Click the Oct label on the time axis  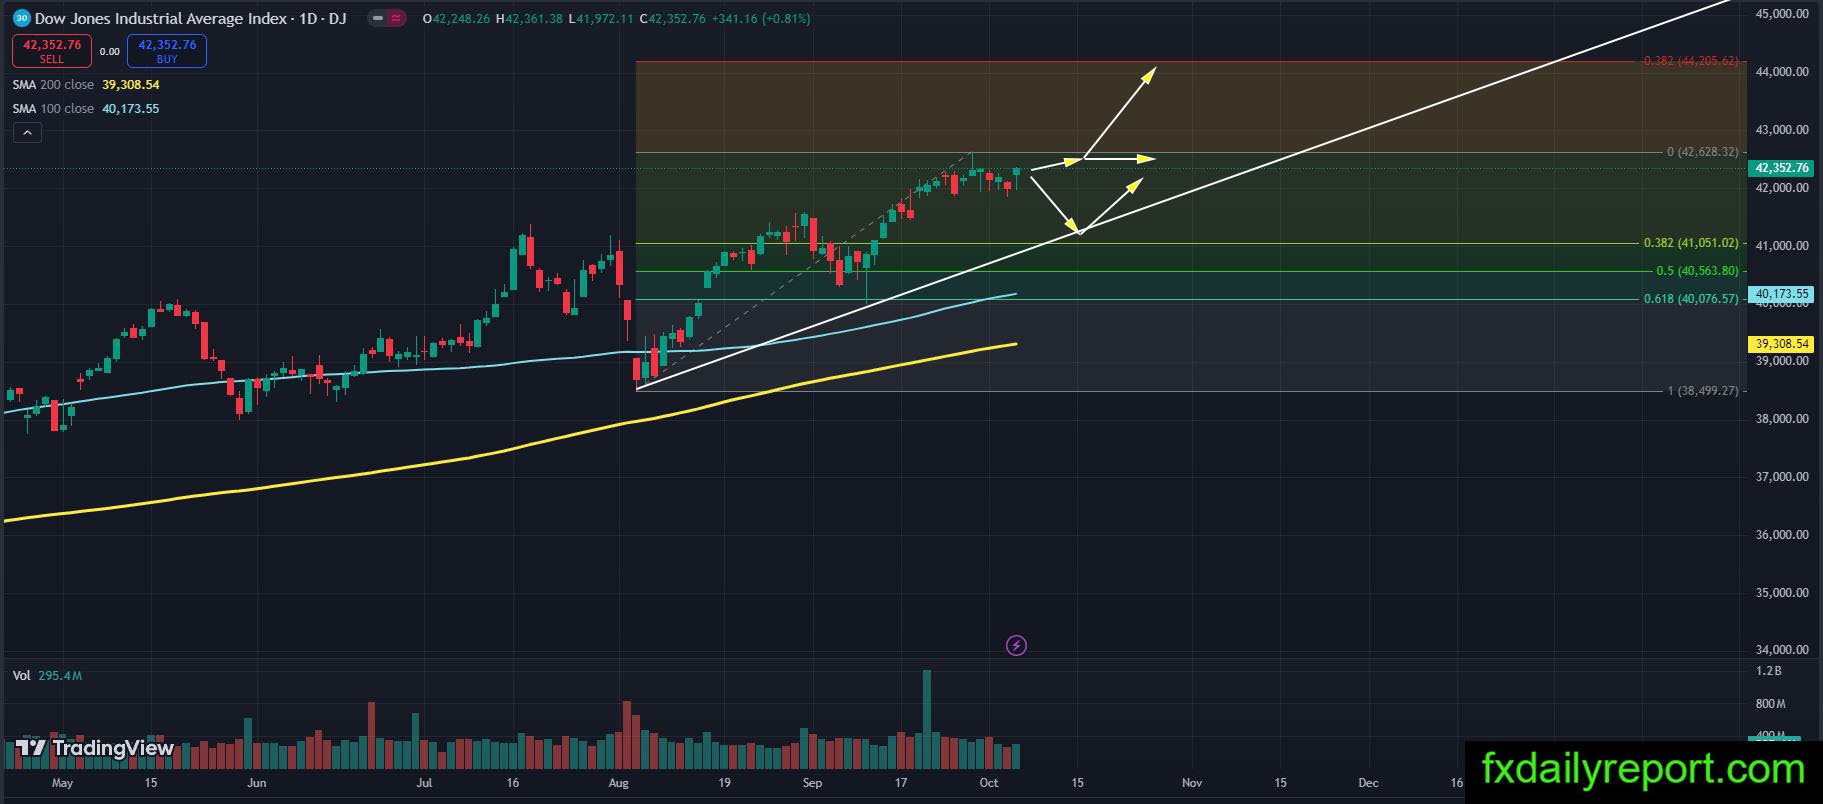(x=989, y=783)
